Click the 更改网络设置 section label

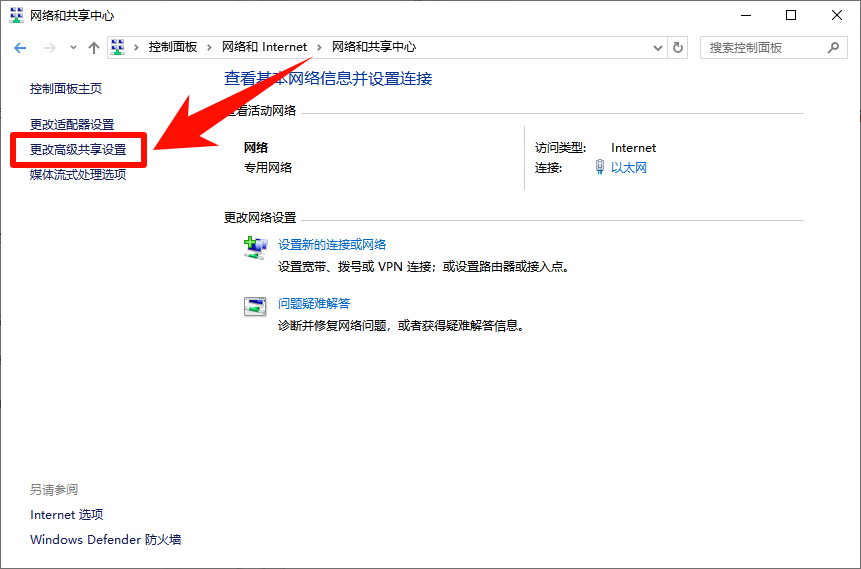pyautogui.click(x=260, y=217)
